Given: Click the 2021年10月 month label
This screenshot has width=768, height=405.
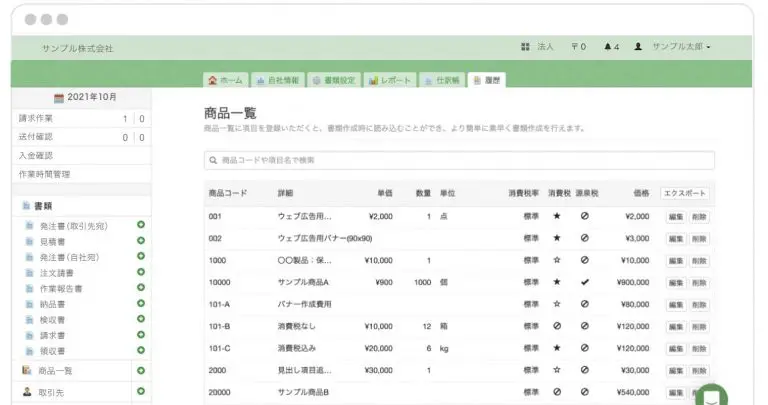Looking at the screenshot, I should coord(92,97).
